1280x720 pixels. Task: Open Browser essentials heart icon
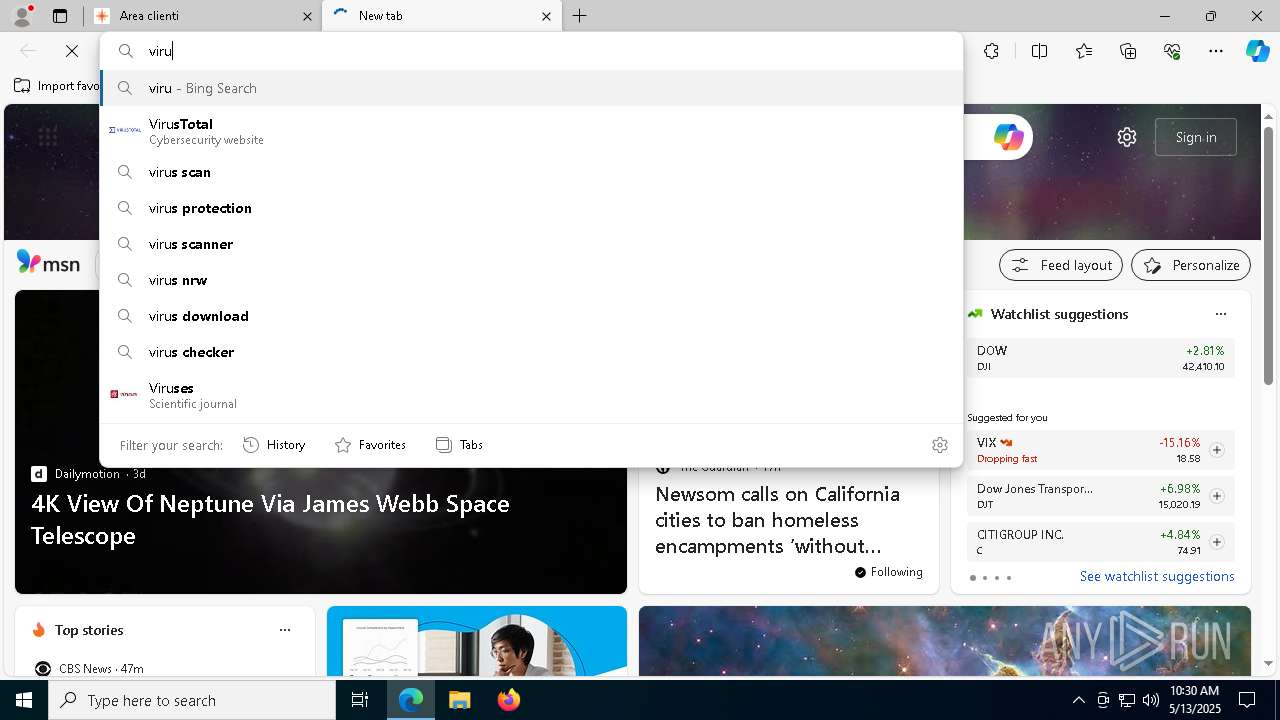(1172, 51)
